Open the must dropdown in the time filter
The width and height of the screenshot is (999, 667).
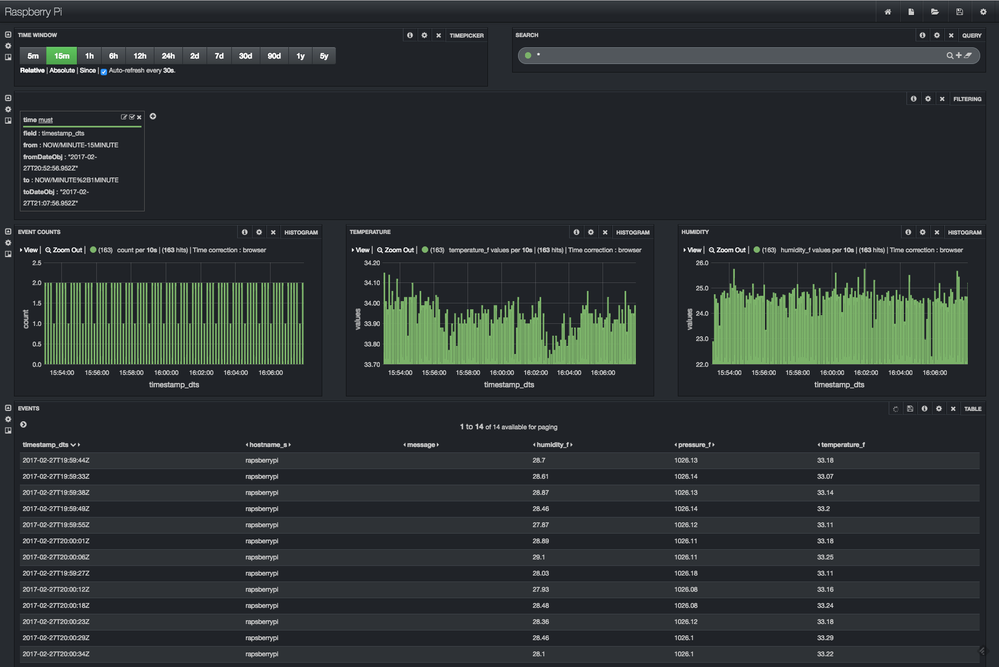[45, 120]
